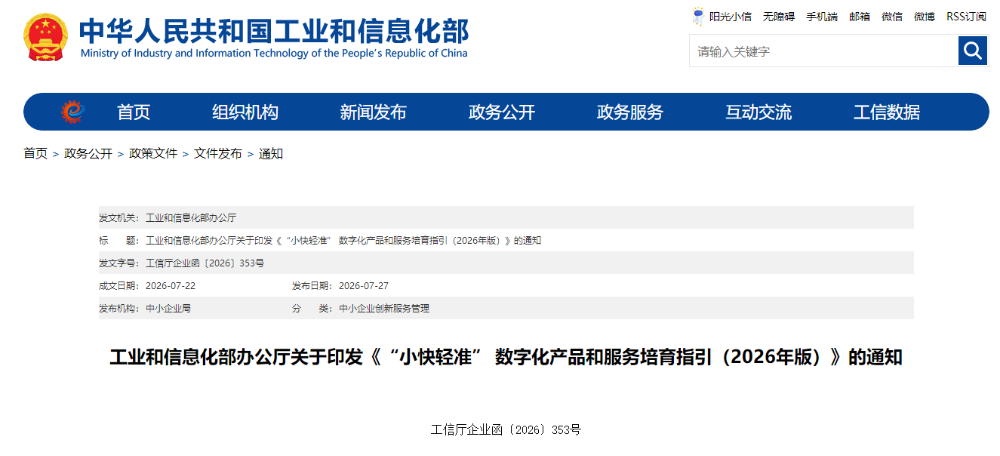1000x456 pixels.
Task: Click the 中华人民共和国工业和信息化部 site title
Action: (274, 31)
